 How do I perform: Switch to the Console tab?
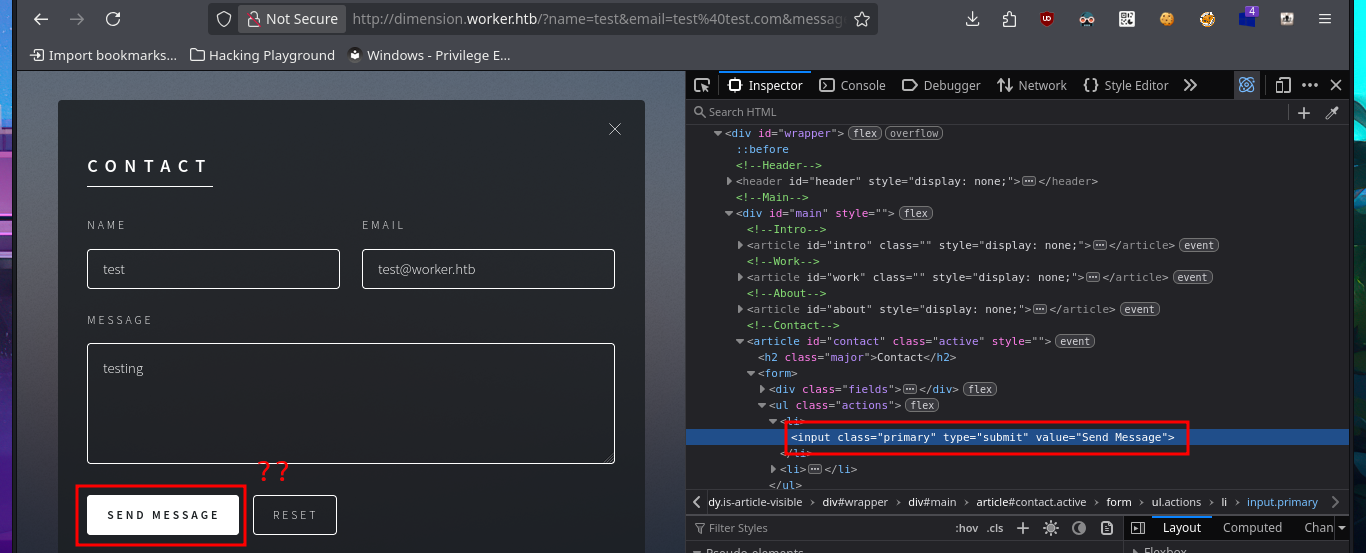coord(852,85)
